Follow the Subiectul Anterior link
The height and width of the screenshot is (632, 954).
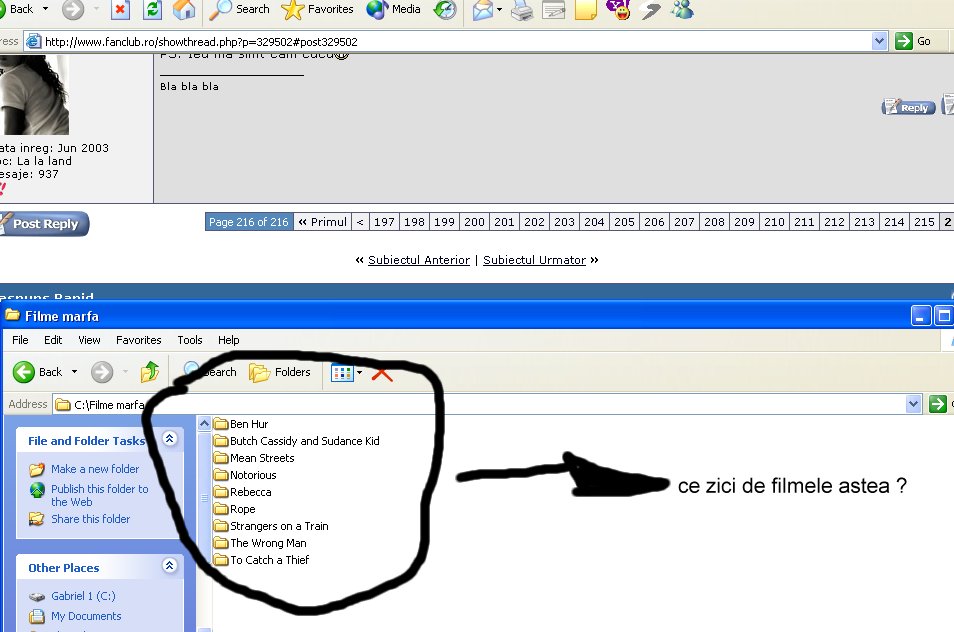418,260
